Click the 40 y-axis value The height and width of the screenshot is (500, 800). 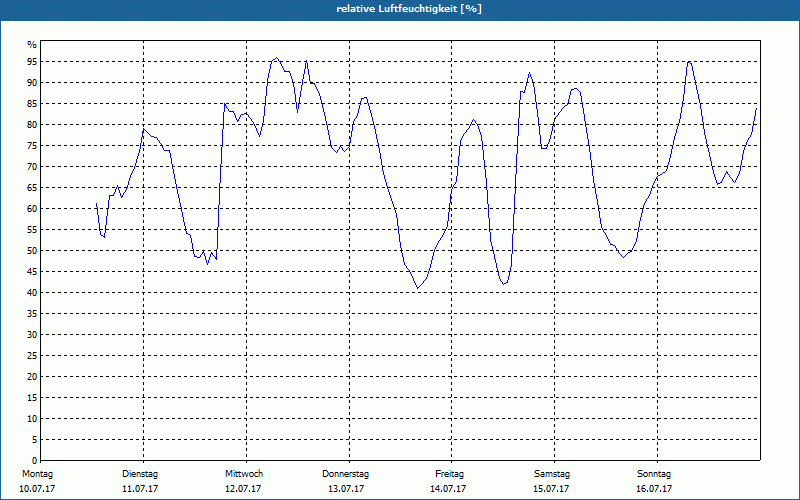[x=32, y=292]
